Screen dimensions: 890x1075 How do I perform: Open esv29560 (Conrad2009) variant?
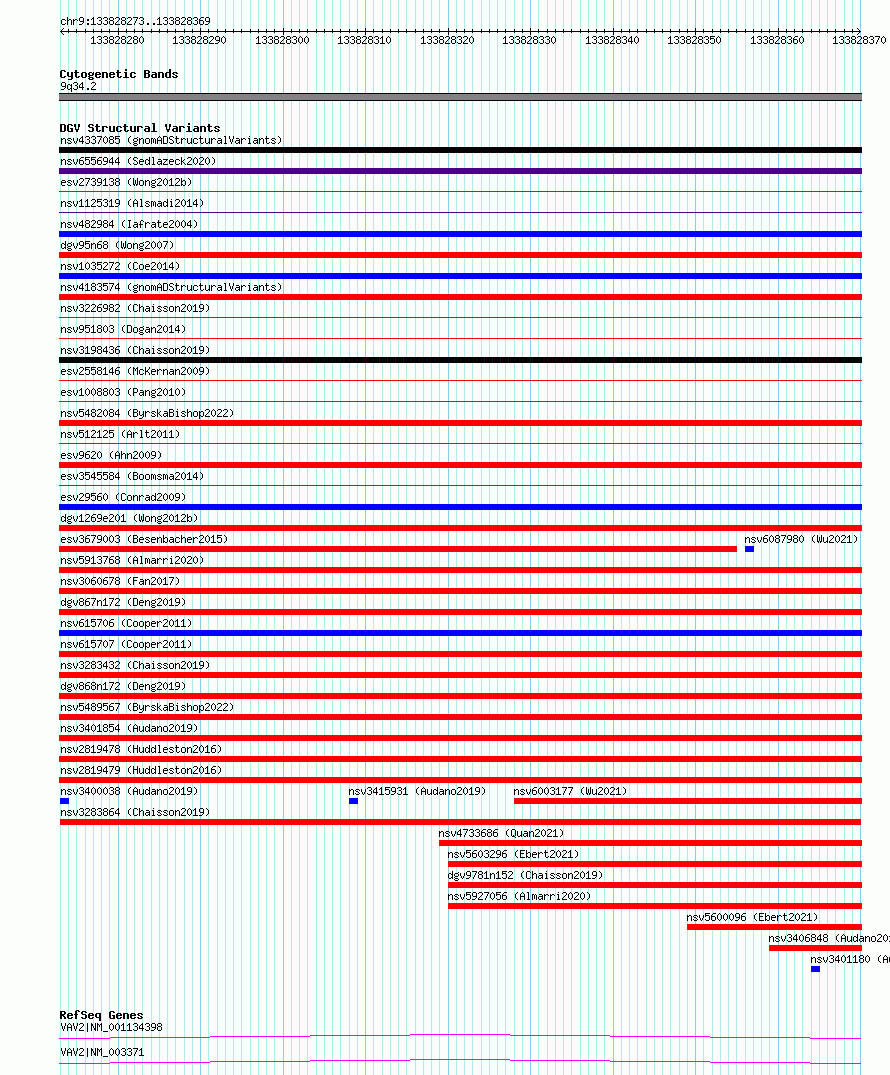[x=123, y=497]
